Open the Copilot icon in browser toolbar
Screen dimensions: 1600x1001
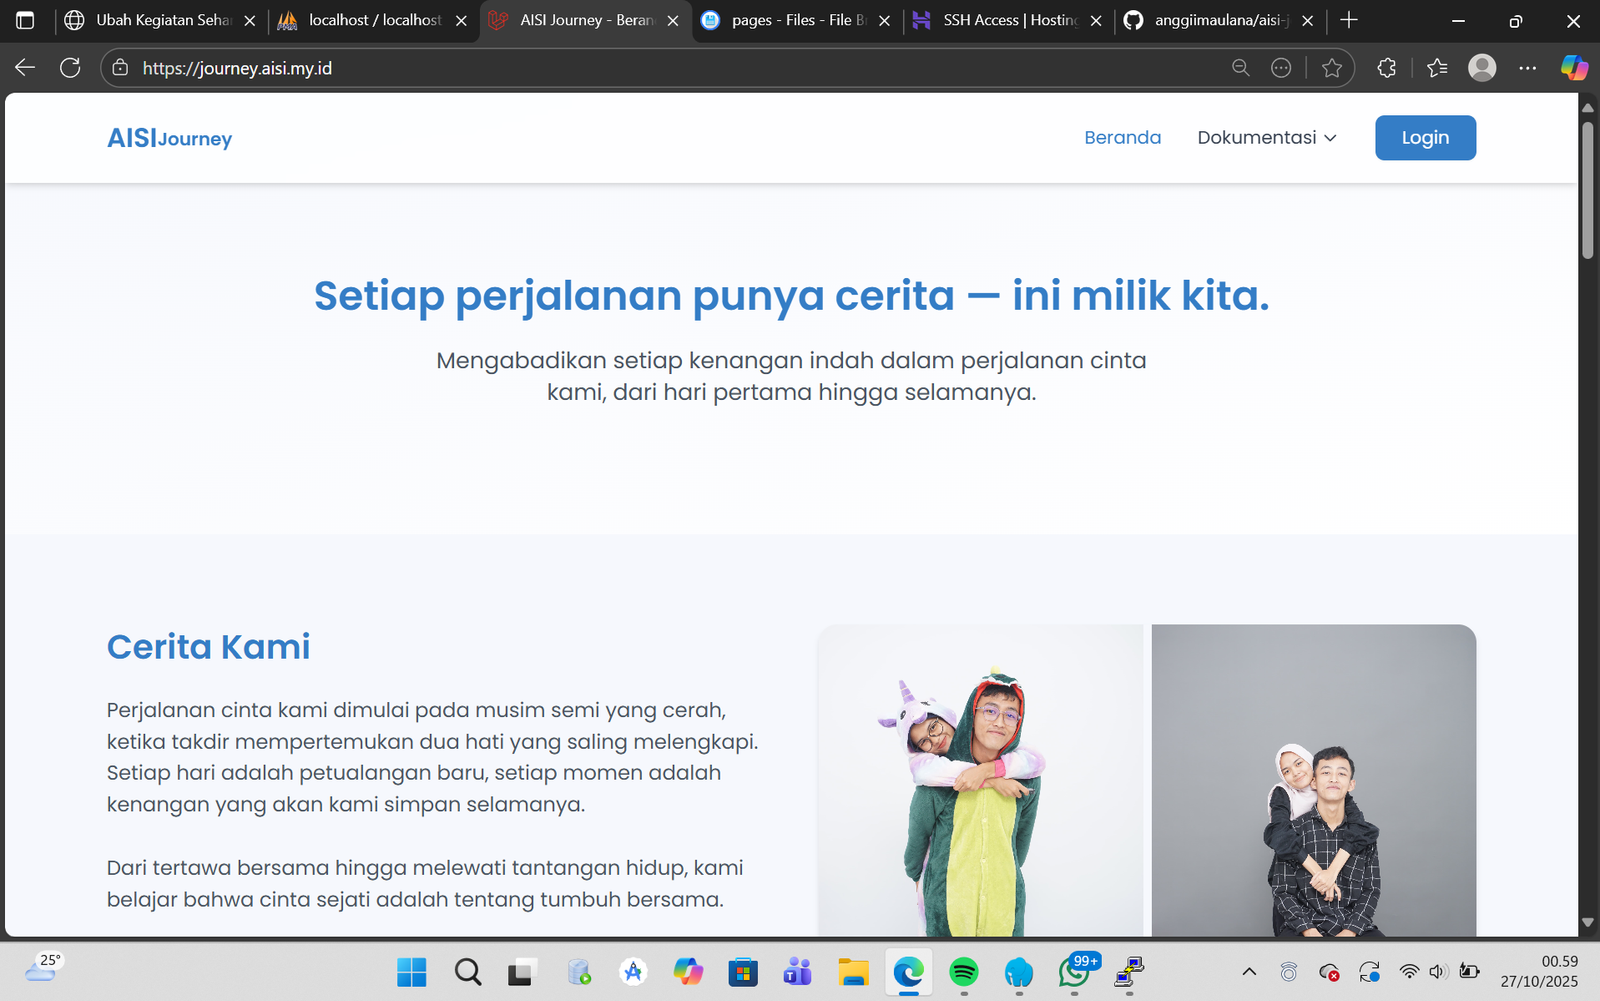click(x=1575, y=67)
